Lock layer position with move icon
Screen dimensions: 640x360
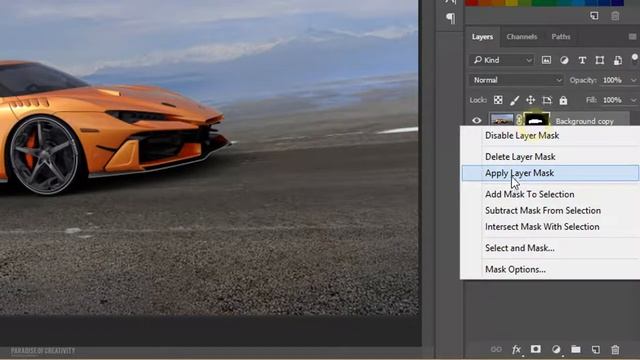coord(530,100)
